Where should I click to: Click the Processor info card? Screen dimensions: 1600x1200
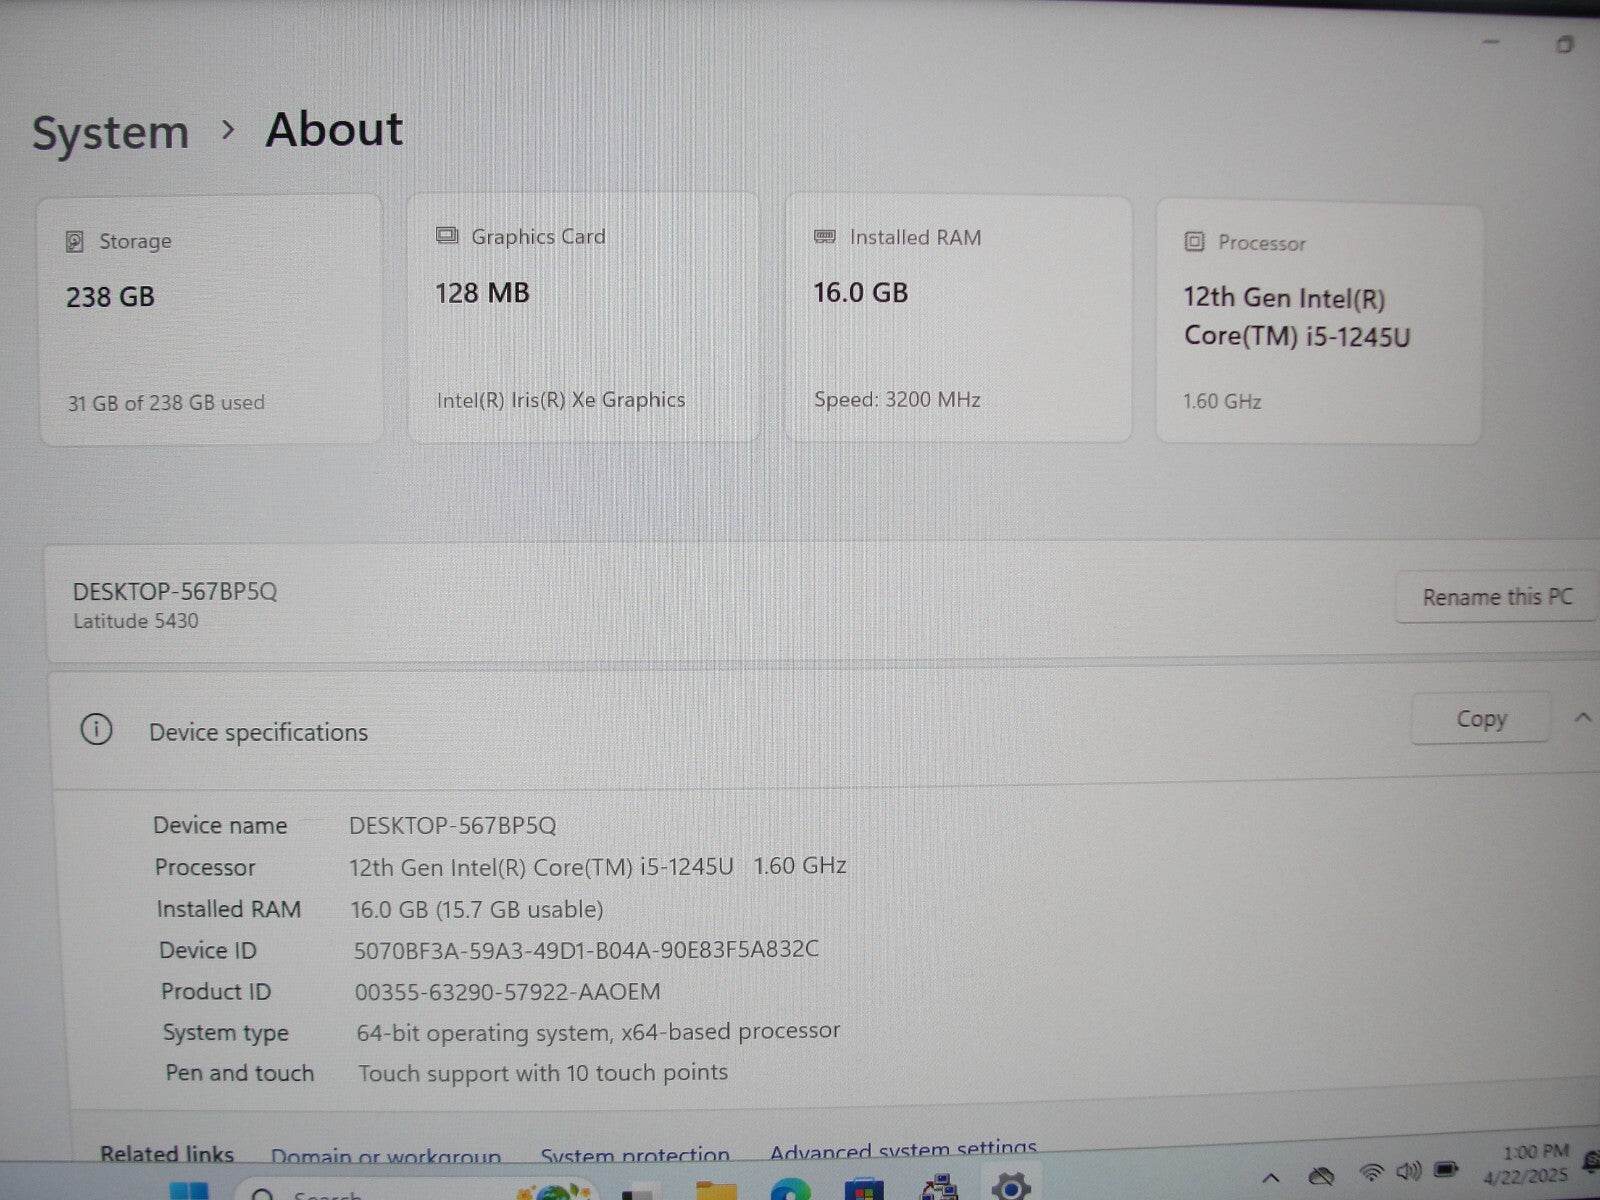(x=1318, y=322)
